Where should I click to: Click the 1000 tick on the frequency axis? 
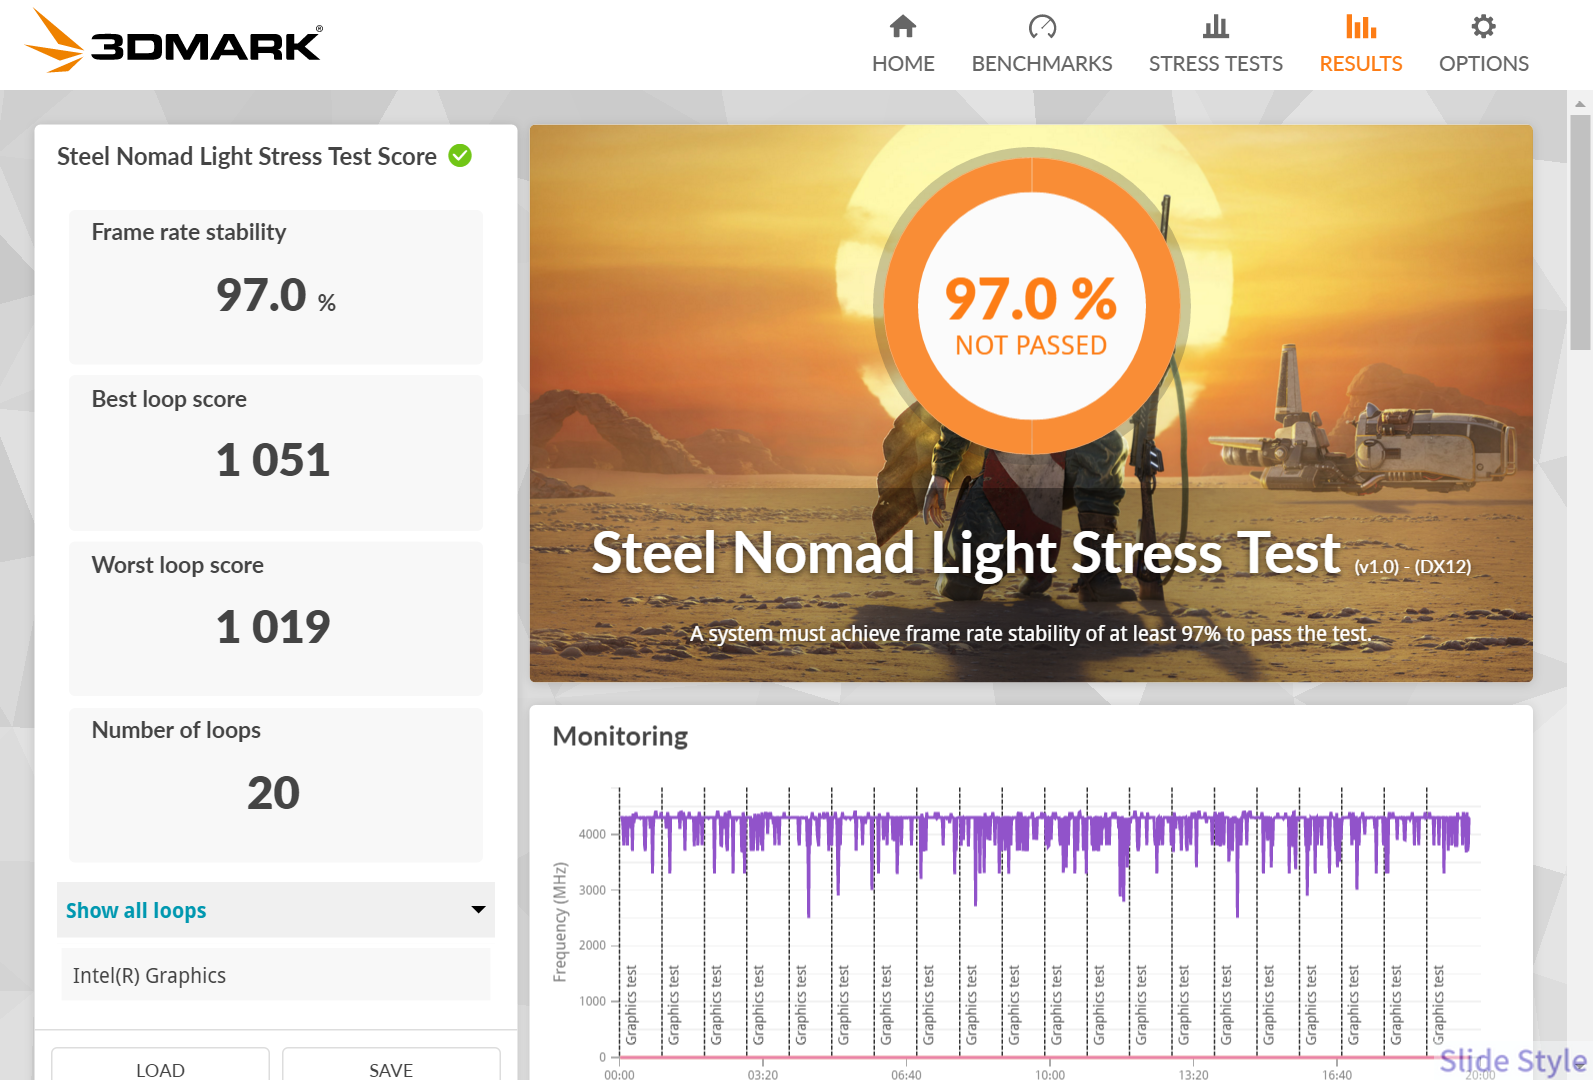pos(592,1001)
